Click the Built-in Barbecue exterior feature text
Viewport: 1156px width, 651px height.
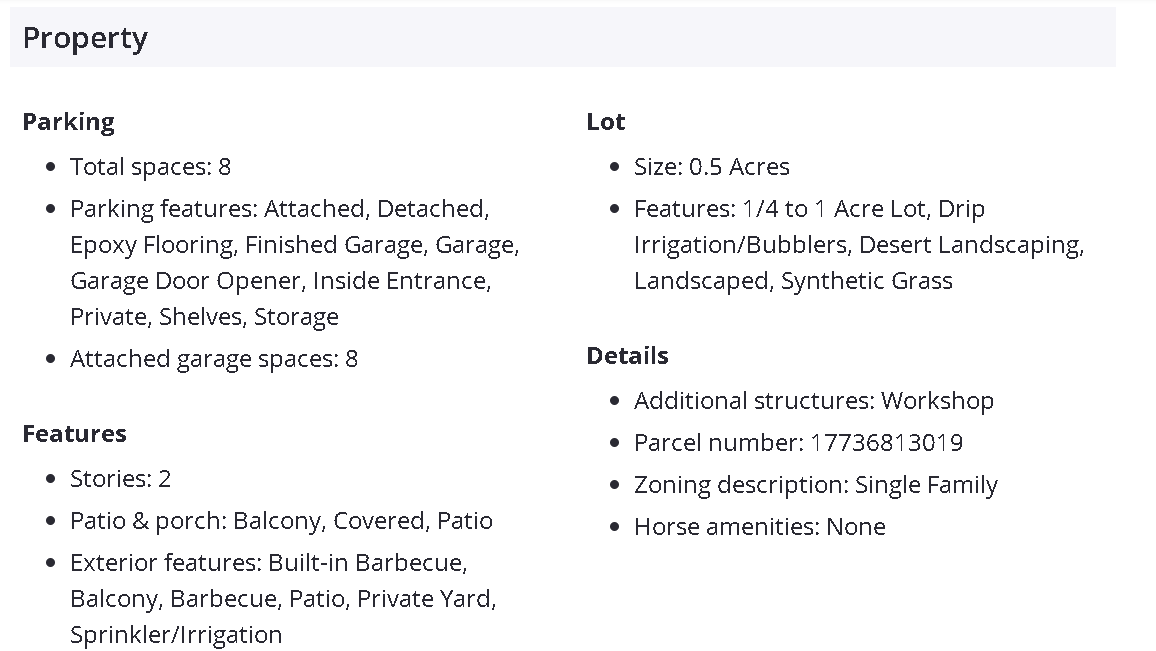(367, 563)
